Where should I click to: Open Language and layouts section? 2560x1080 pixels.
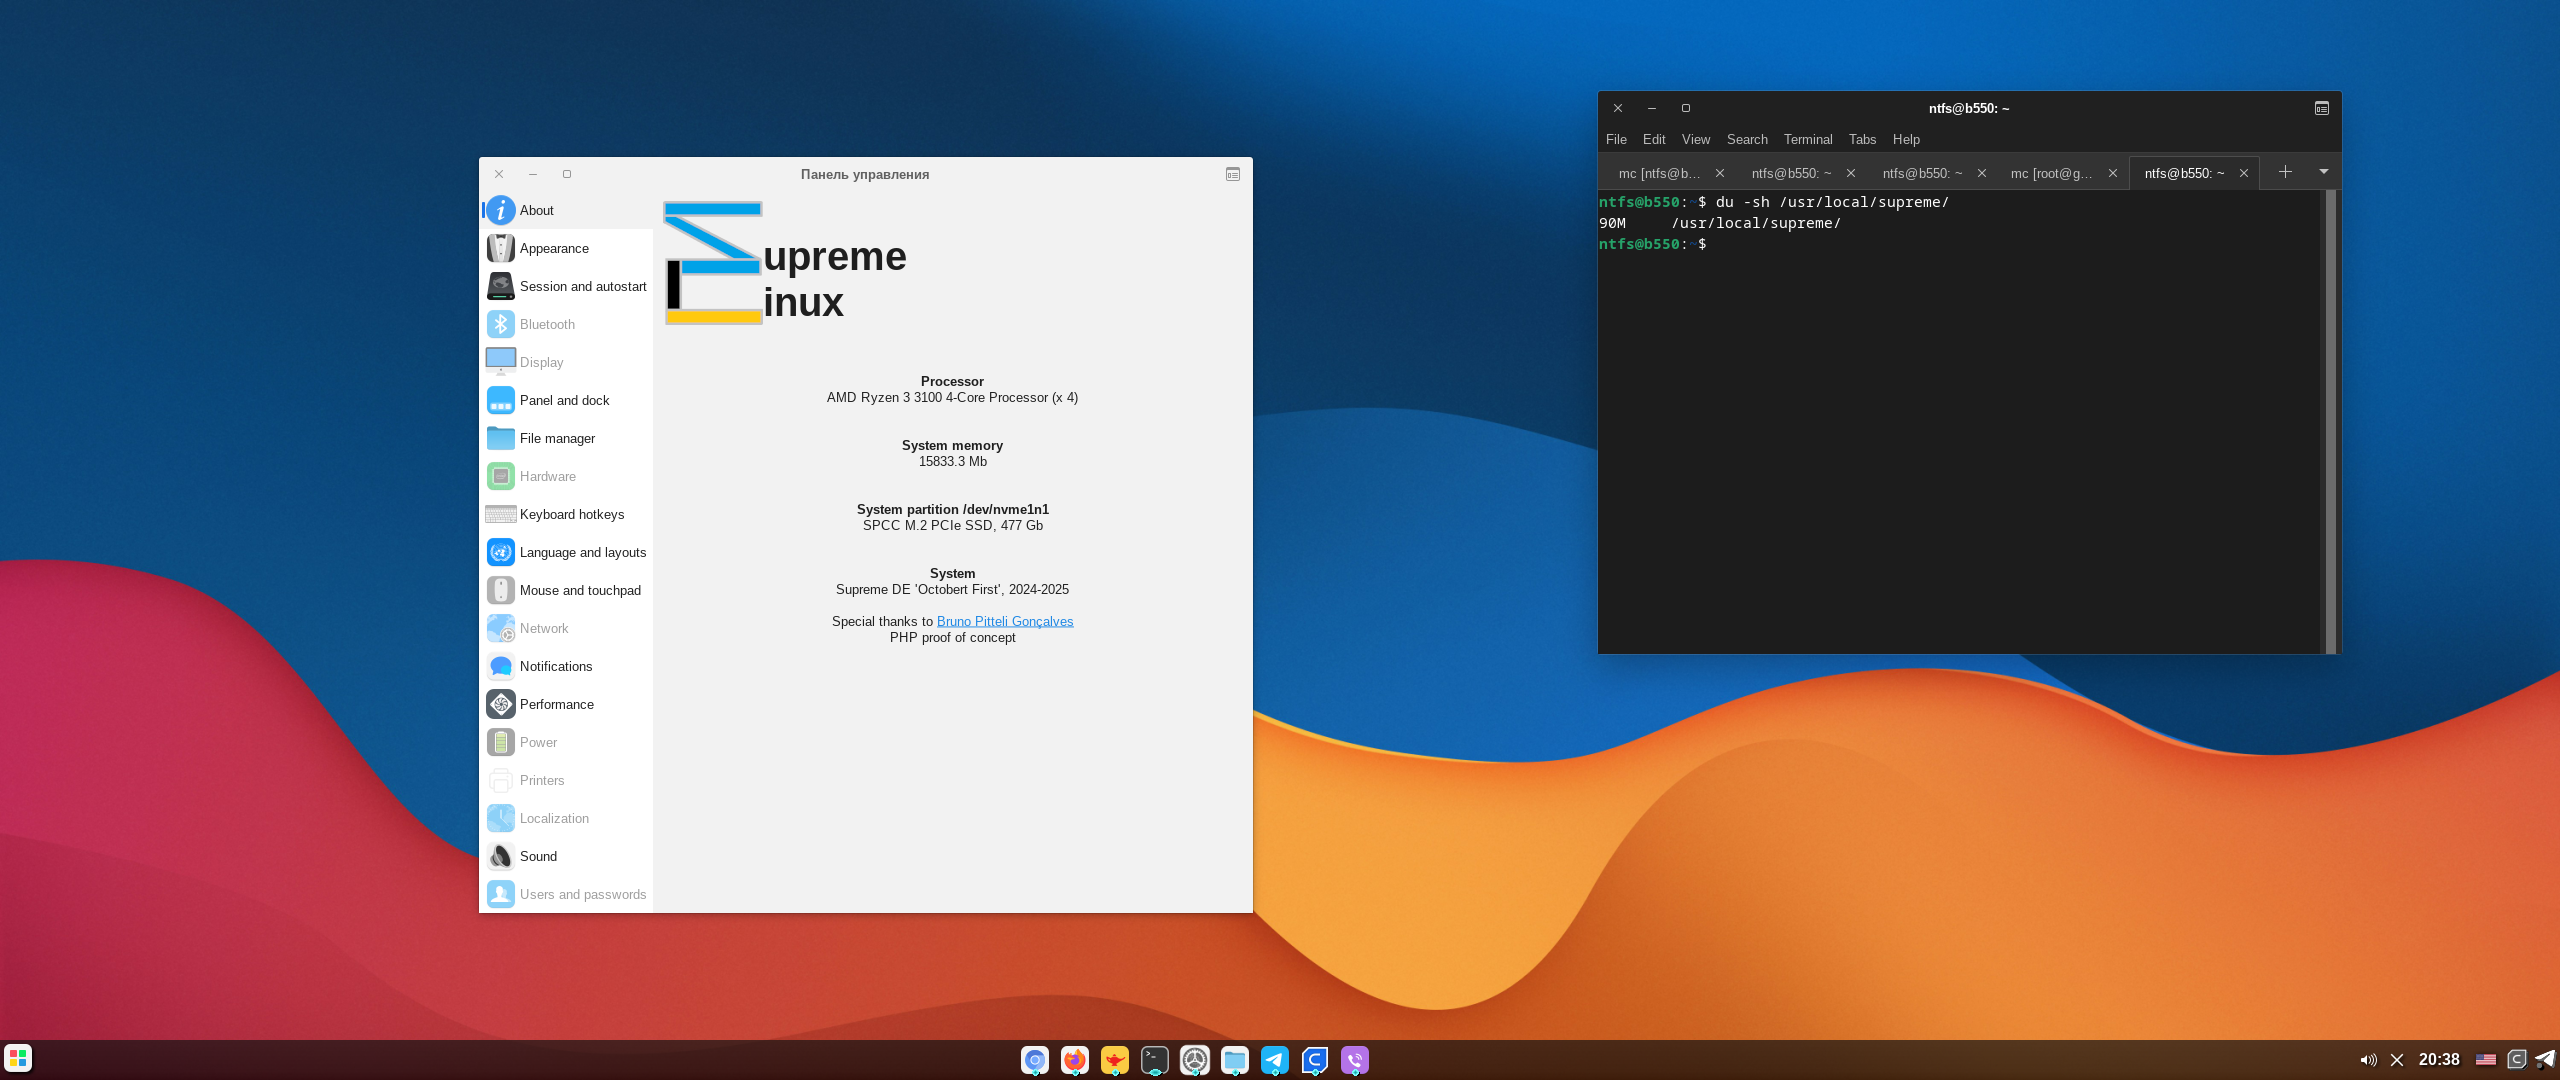[x=582, y=552]
